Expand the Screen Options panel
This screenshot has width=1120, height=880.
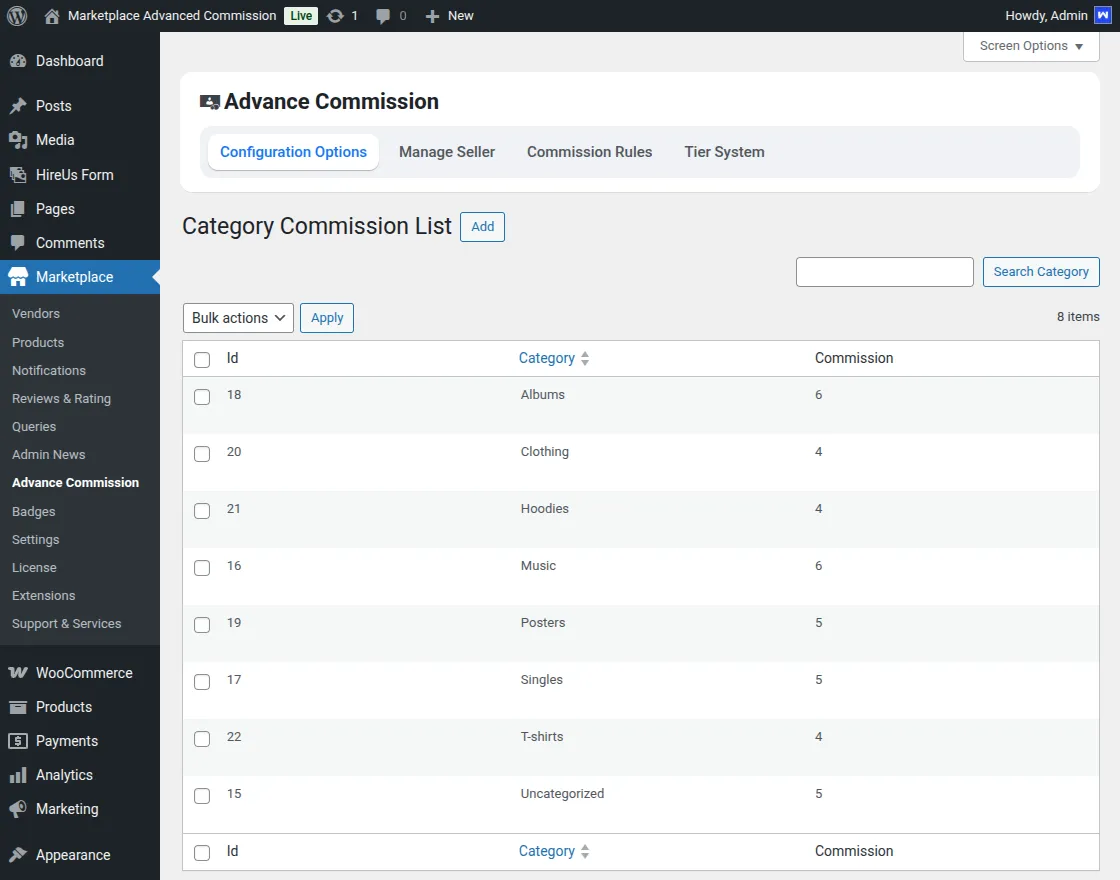[x=1031, y=46]
